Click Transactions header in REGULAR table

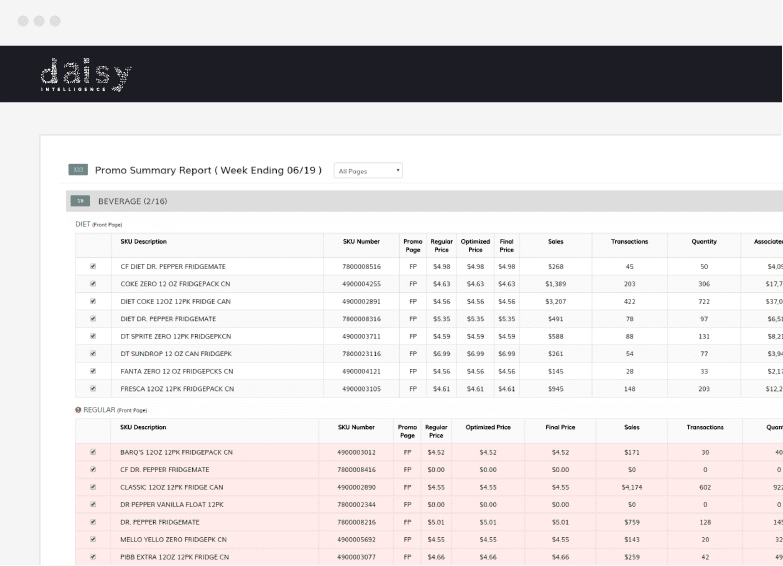pos(705,428)
